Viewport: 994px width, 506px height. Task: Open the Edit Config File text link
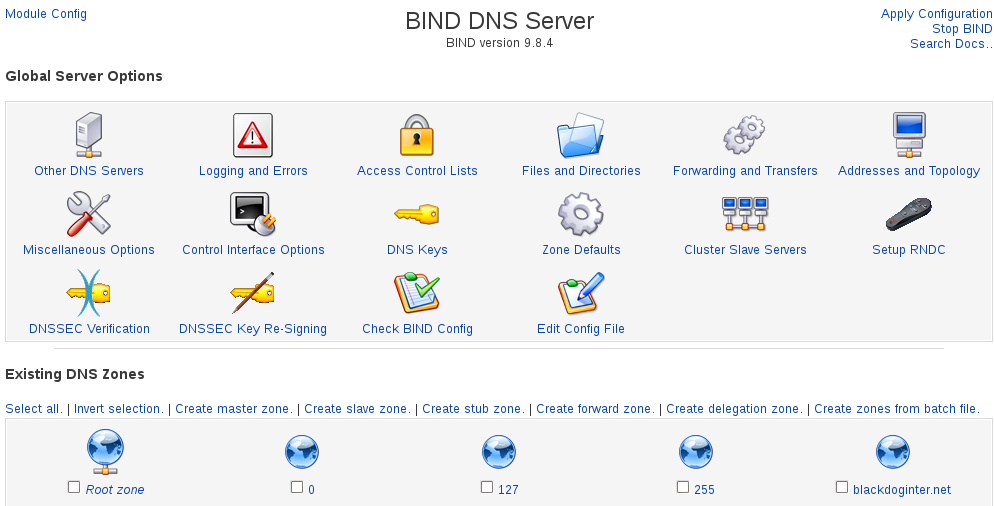pos(581,328)
